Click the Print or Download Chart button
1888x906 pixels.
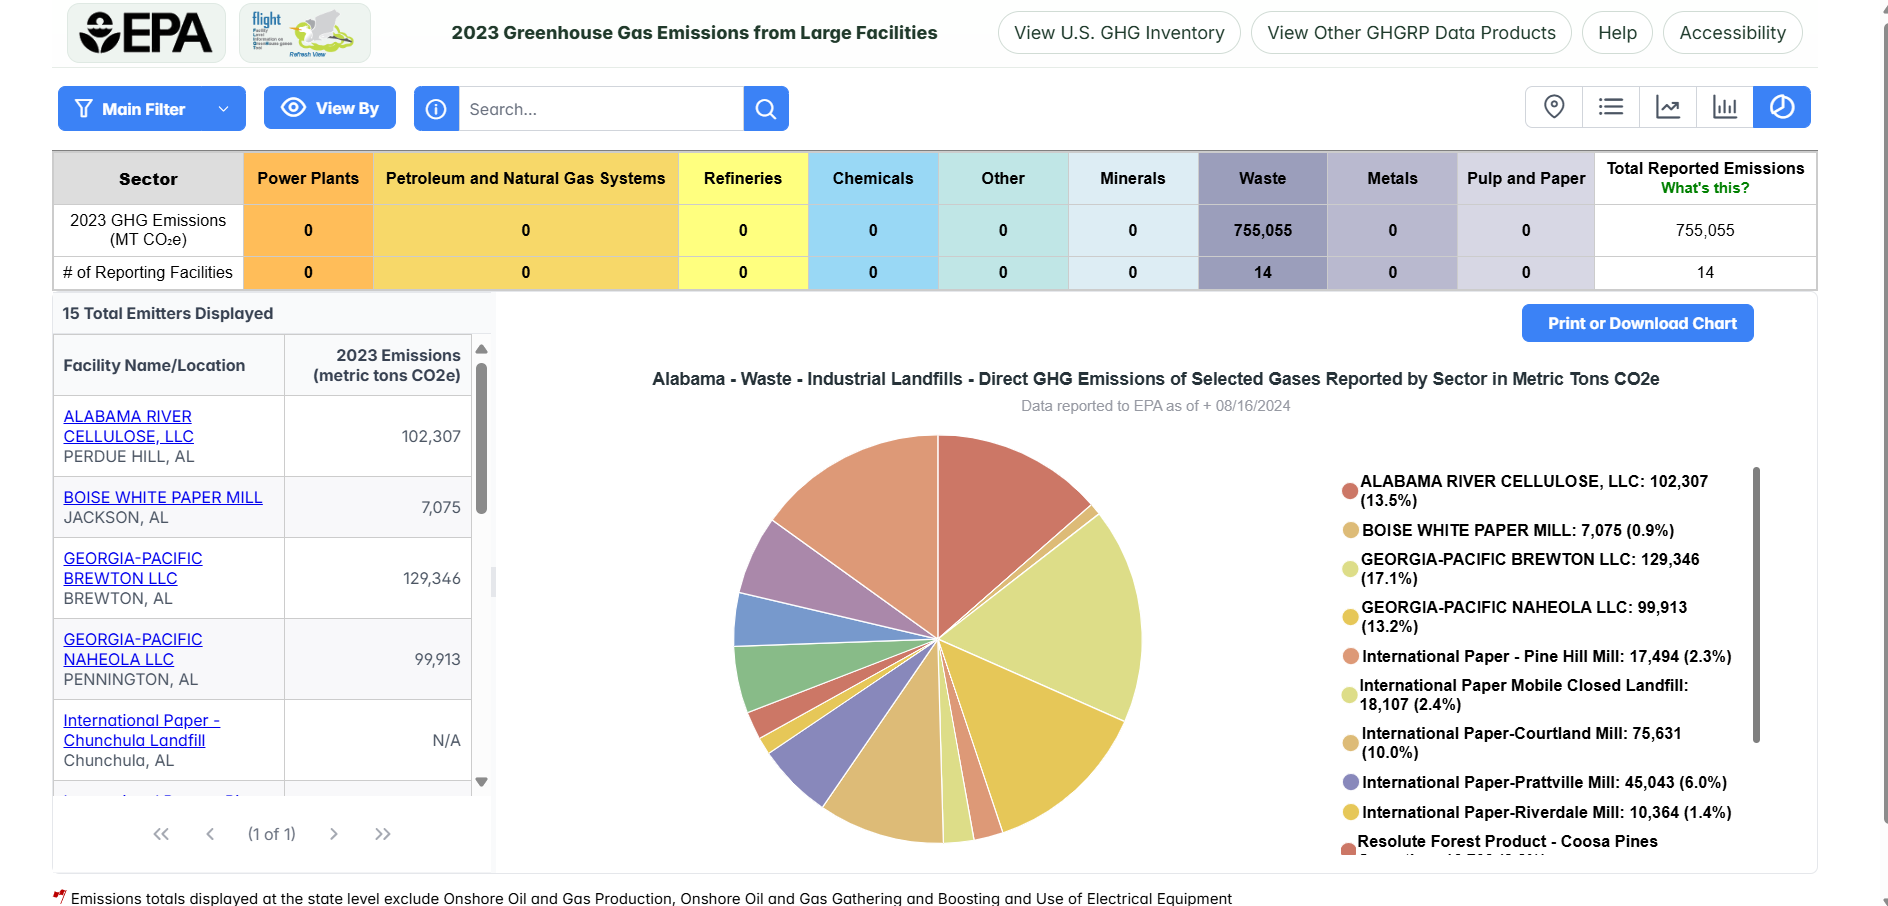pos(1637,323)
